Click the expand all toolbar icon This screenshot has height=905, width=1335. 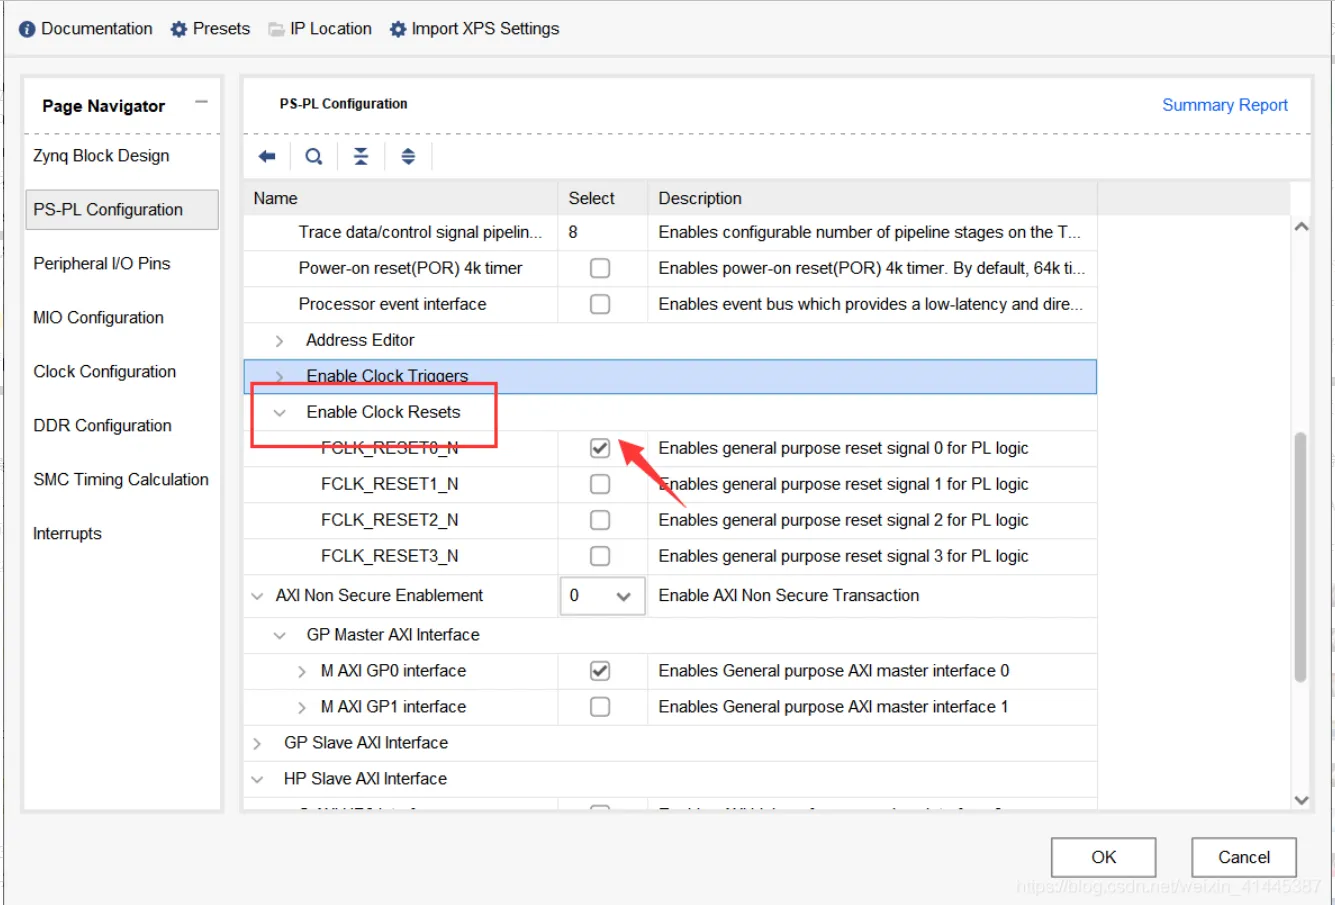(408, 156)
